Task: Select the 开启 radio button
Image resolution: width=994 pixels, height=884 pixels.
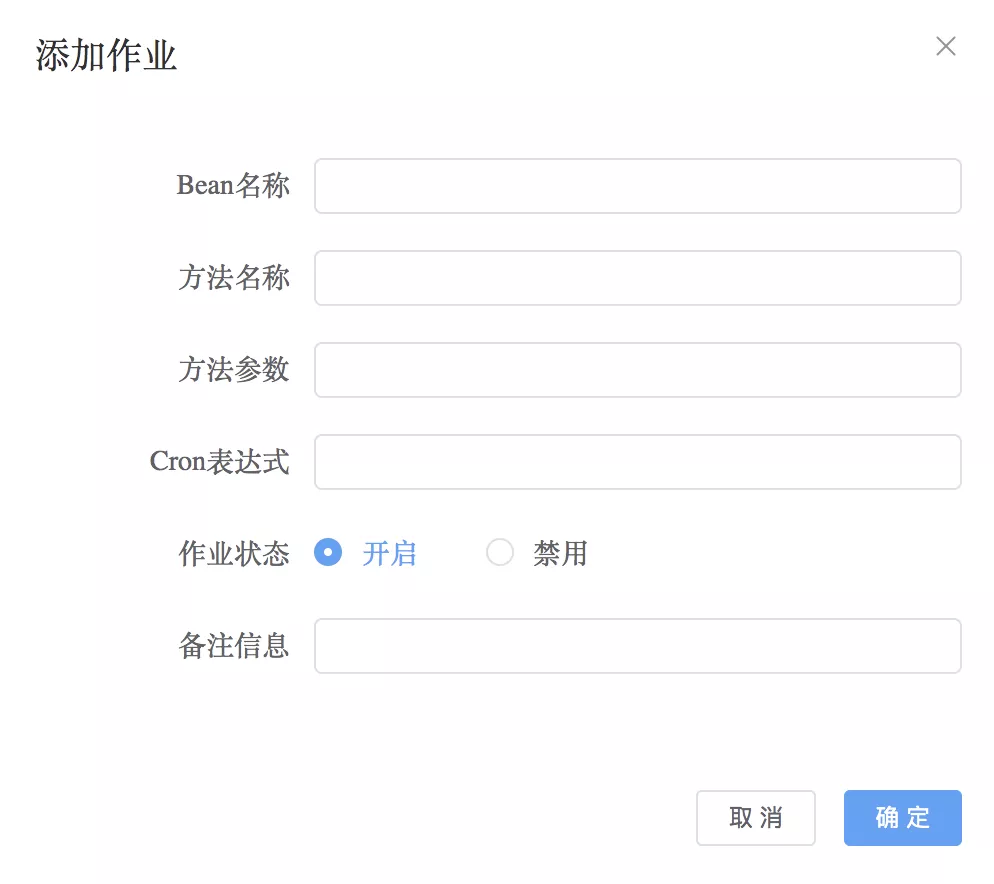Action: pyautogui.click(x=328, y=552)
